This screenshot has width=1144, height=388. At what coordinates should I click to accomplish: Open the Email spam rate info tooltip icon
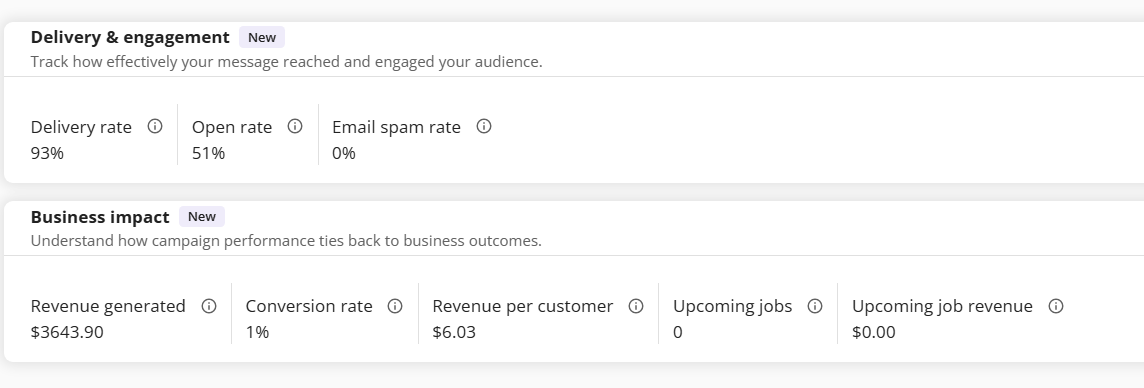[484, 126]
